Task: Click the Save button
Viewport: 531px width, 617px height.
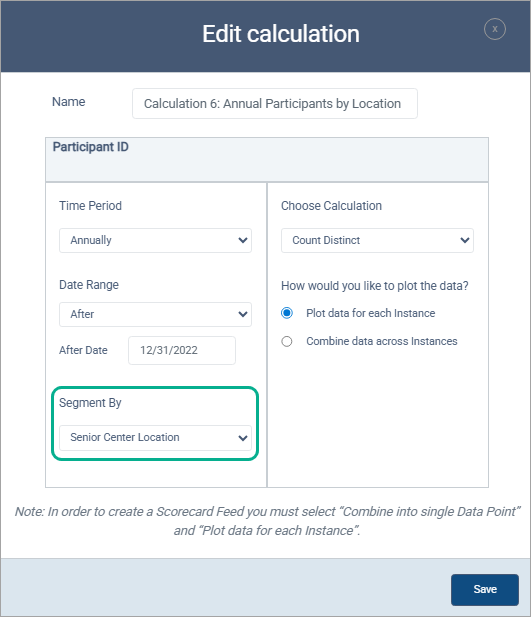Action: (485, 589)
